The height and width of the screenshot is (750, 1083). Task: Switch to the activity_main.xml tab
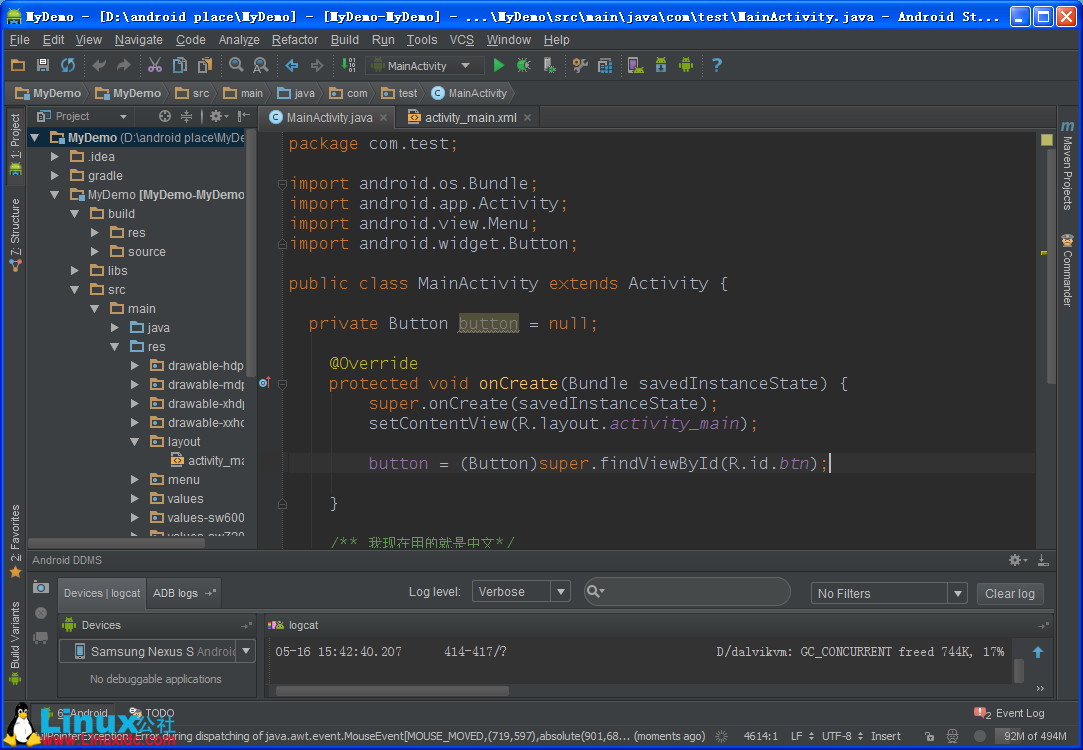(469, 118)
